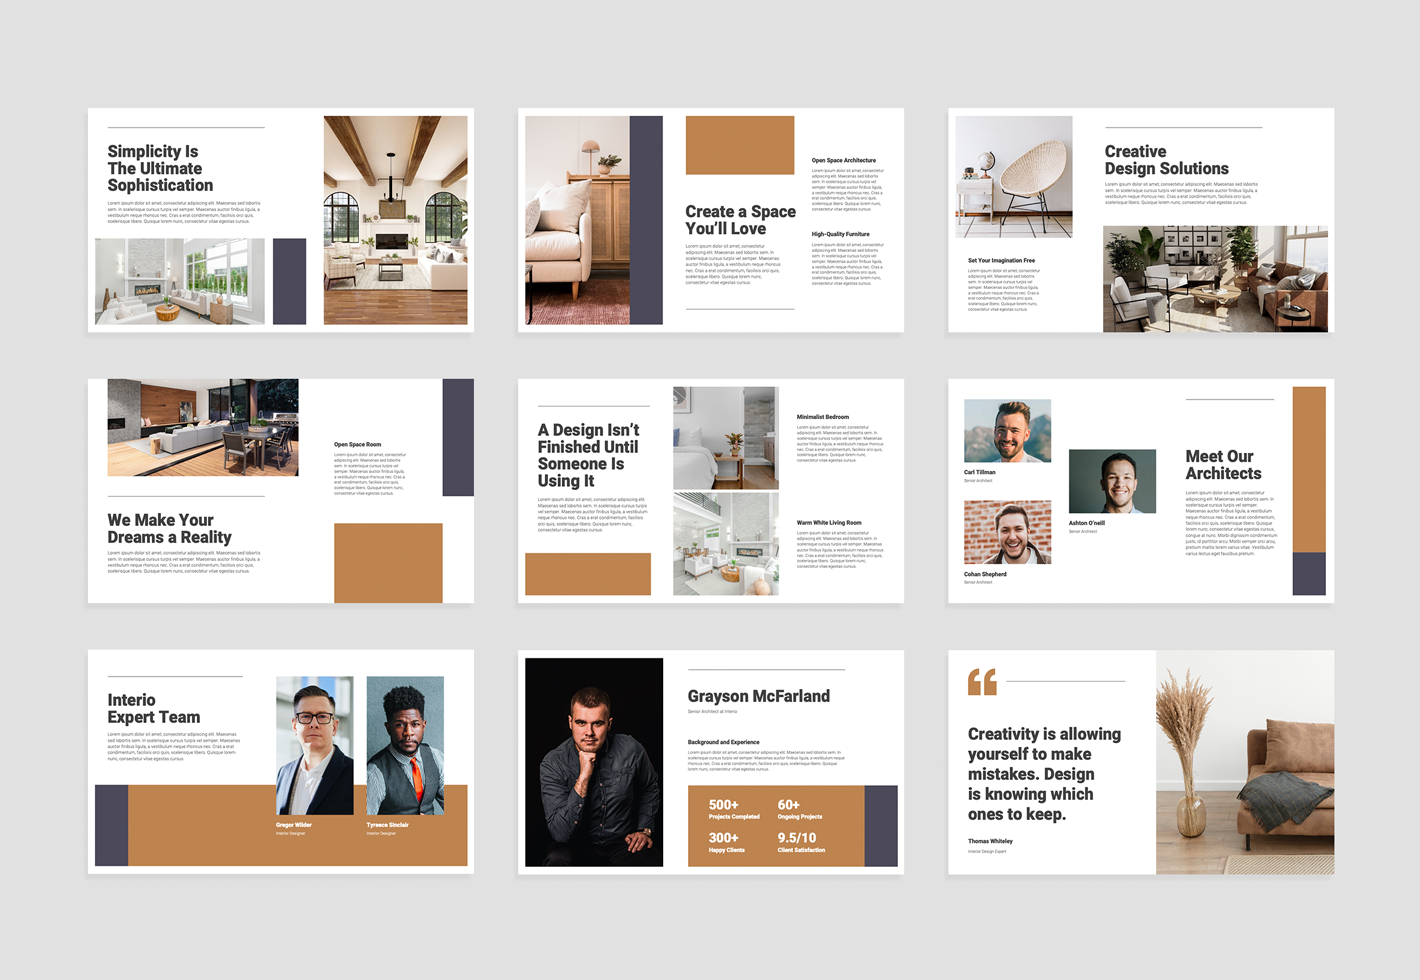Choose Ashton O'neill's portrait photo
1420x980 pixels.
[1112, 481]
